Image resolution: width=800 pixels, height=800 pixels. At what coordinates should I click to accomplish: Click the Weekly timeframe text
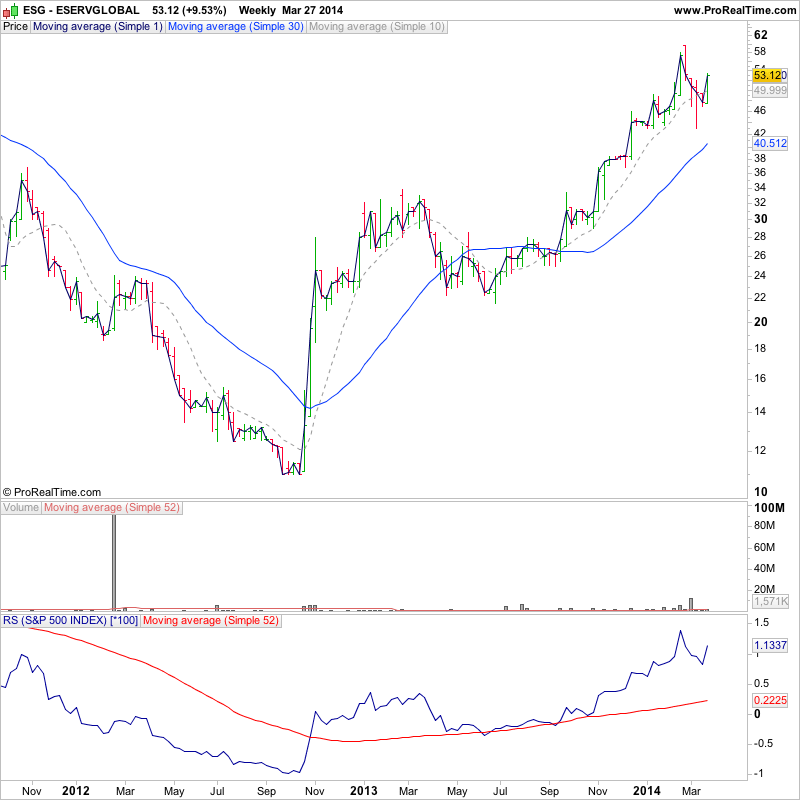point(257,10)
